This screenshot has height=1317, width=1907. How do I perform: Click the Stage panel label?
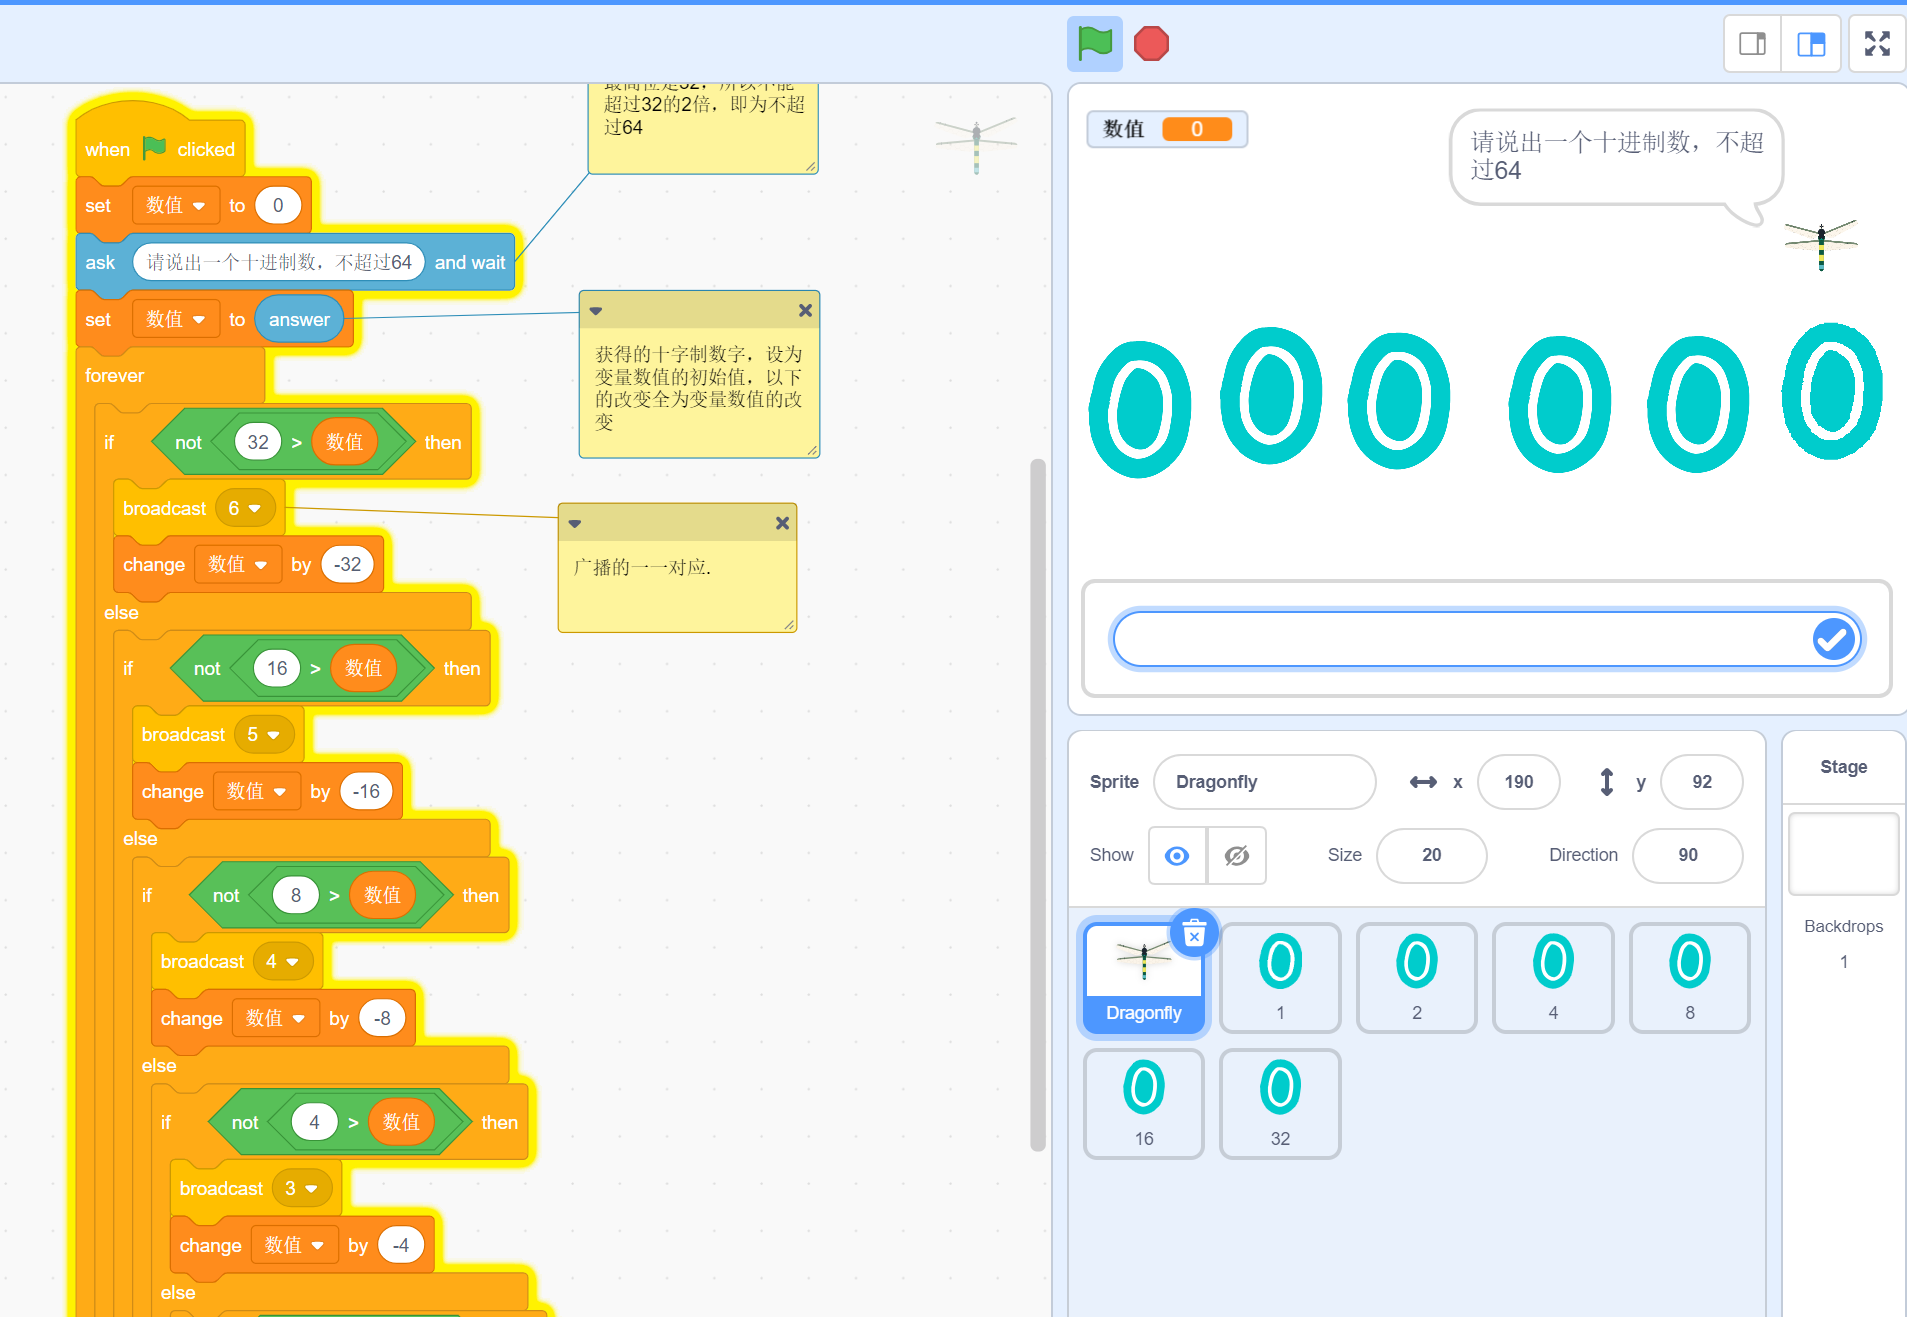(x=1843, y=767)
